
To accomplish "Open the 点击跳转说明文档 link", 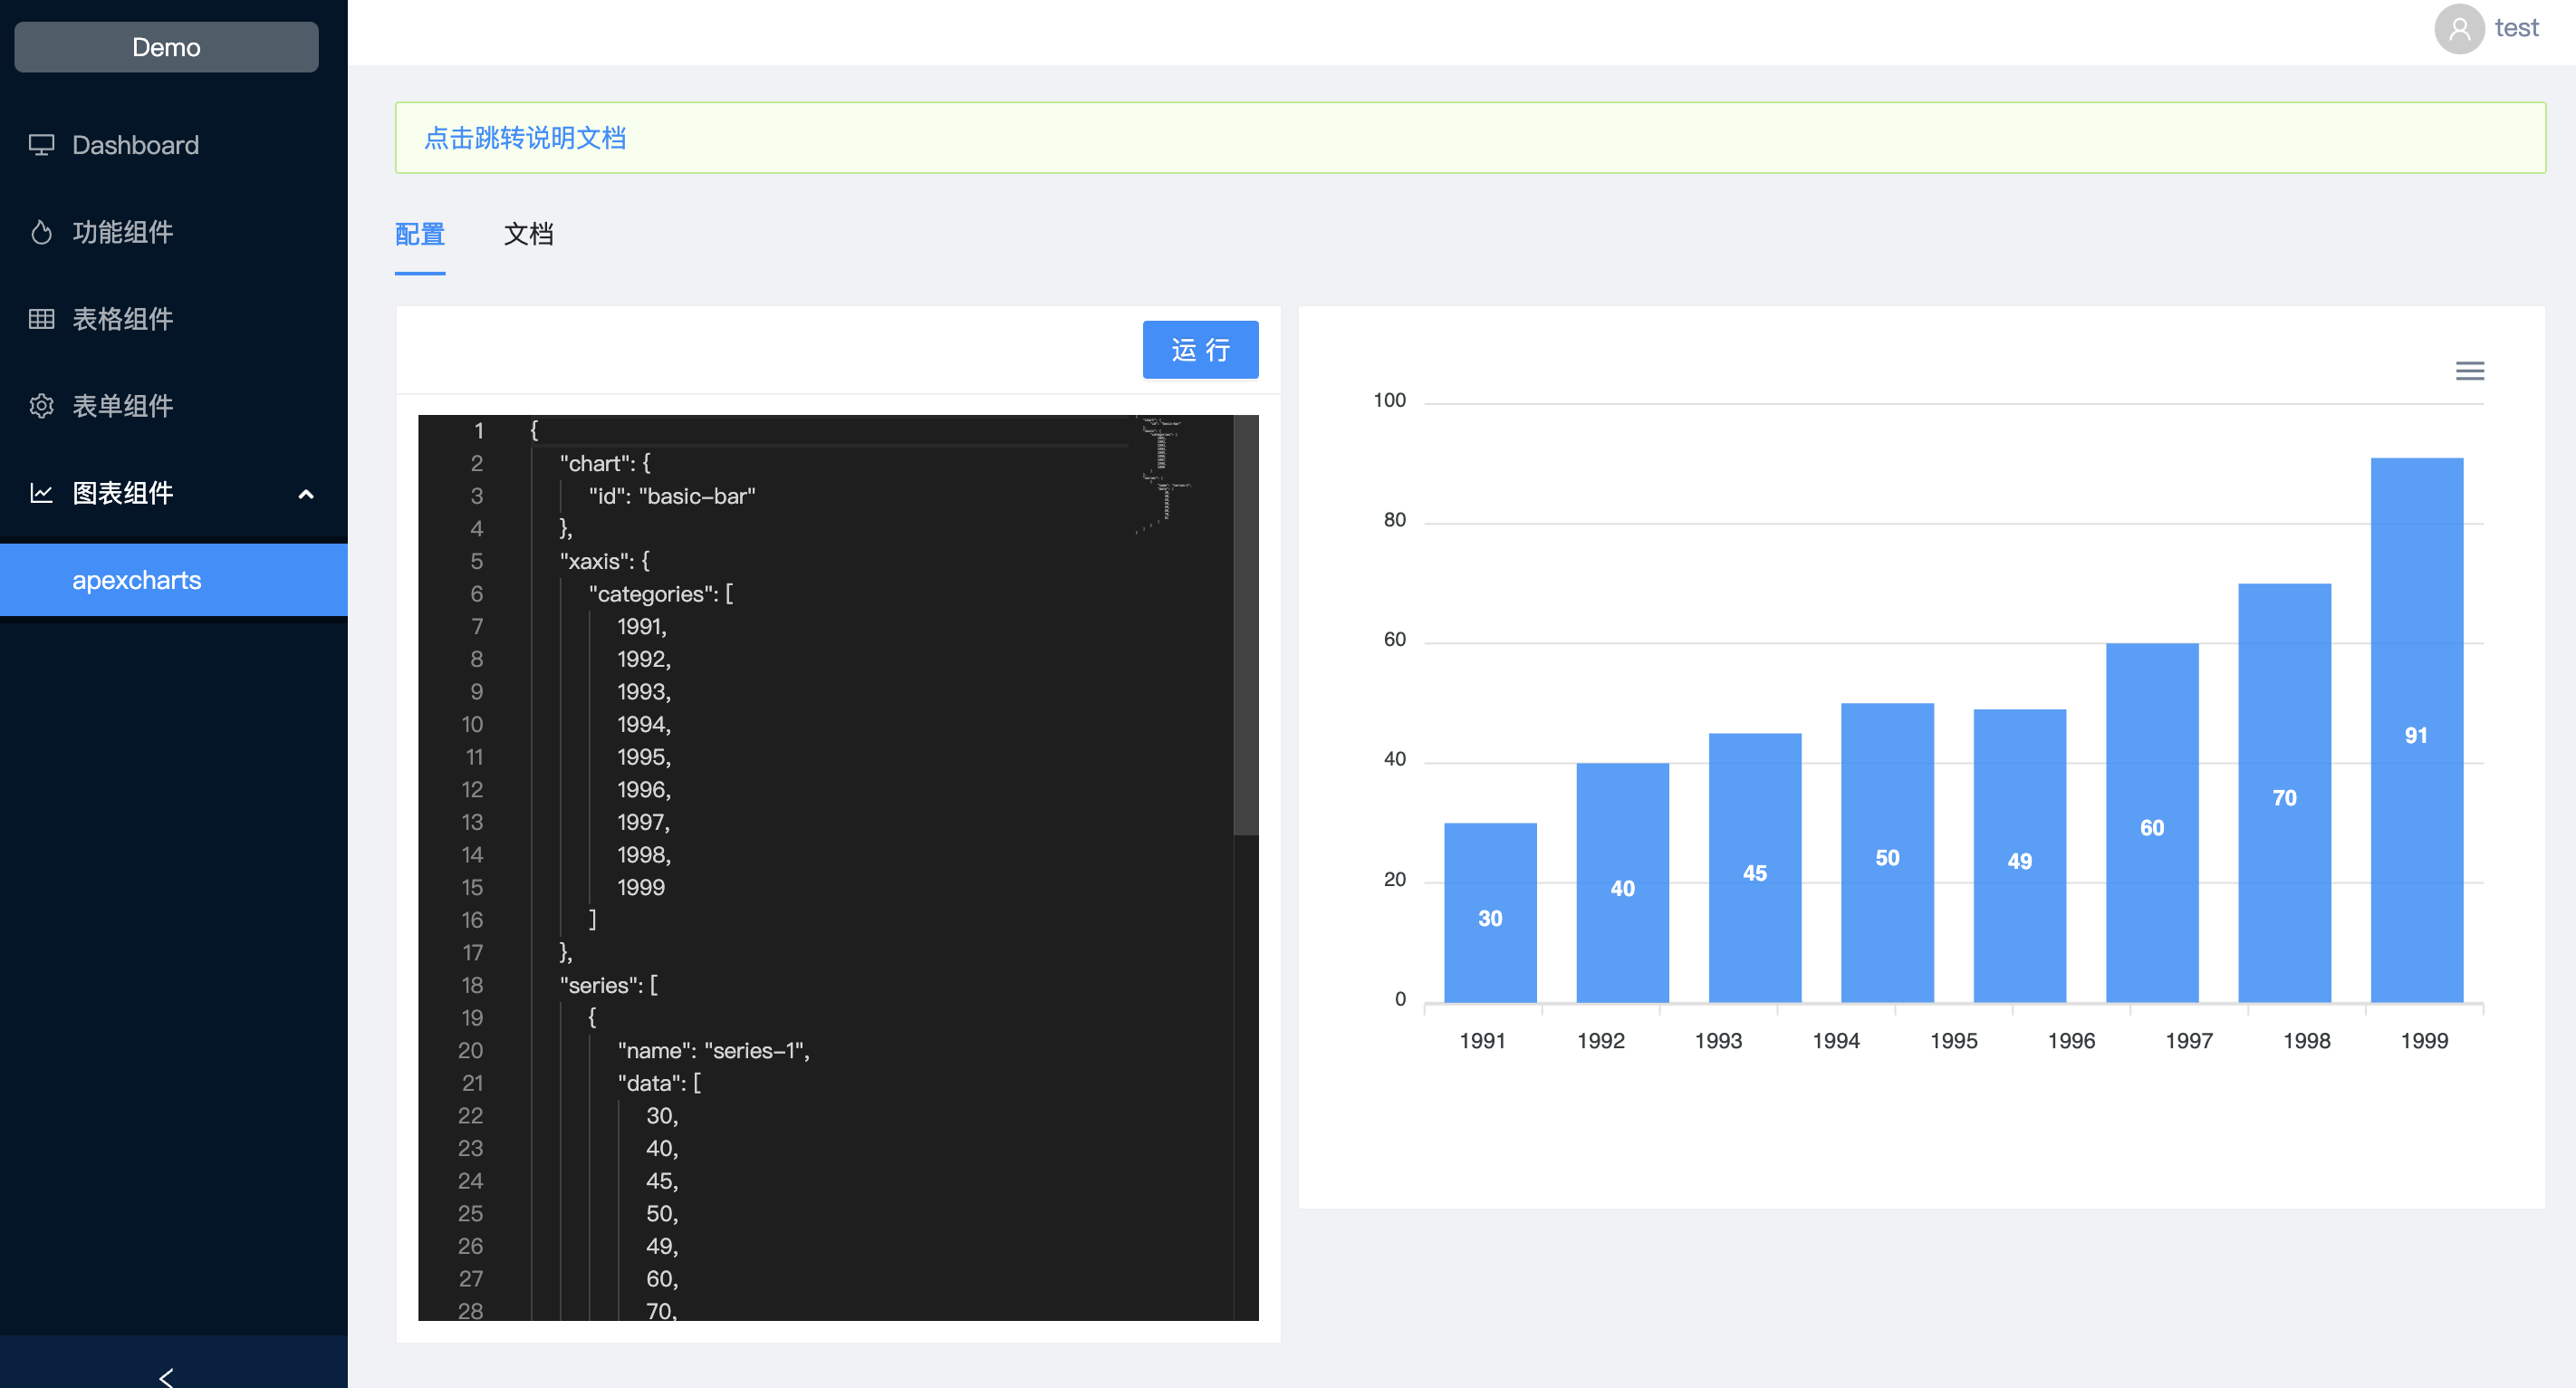I will [x=525, y=138].
